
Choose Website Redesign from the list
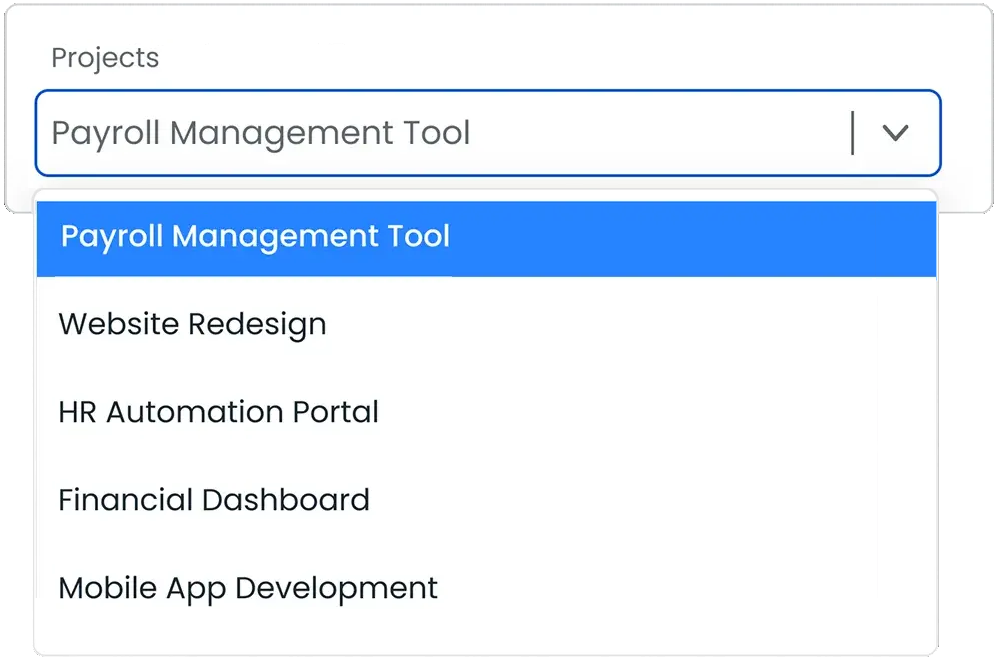pyautogui.click(x=487, y=324)
